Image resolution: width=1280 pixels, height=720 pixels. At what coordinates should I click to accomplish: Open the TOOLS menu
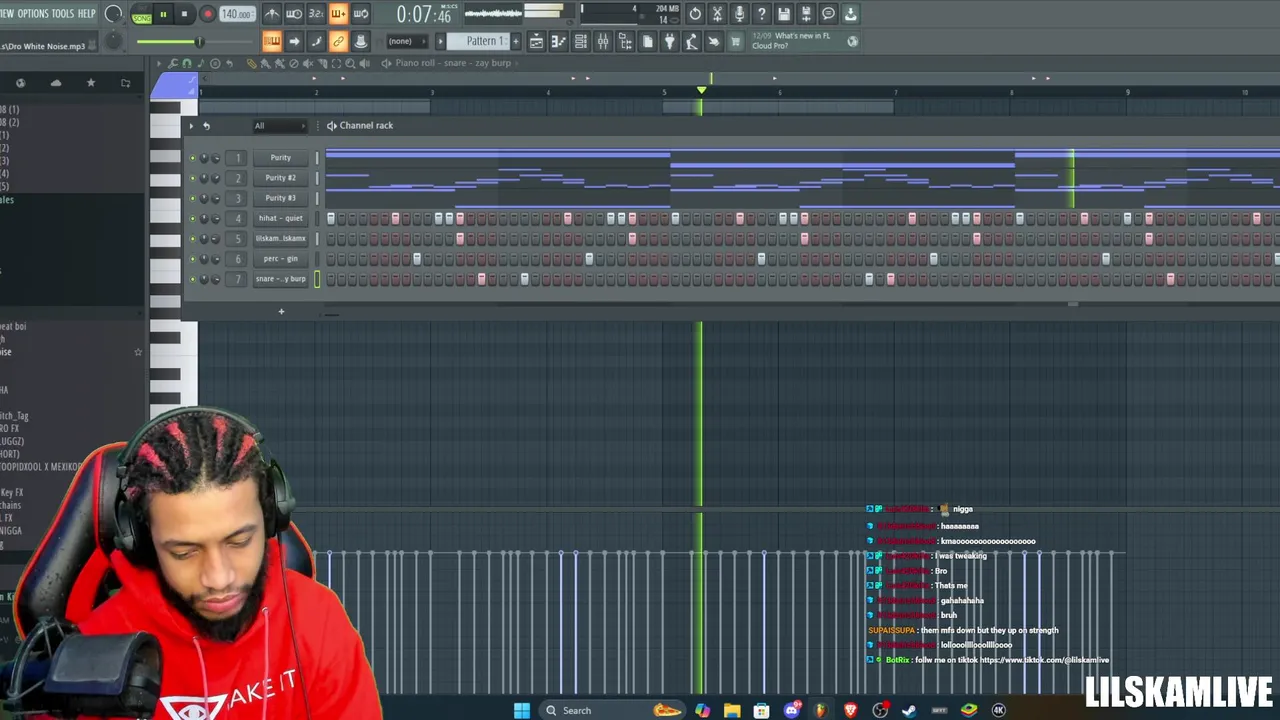click(x=62, y=14)
